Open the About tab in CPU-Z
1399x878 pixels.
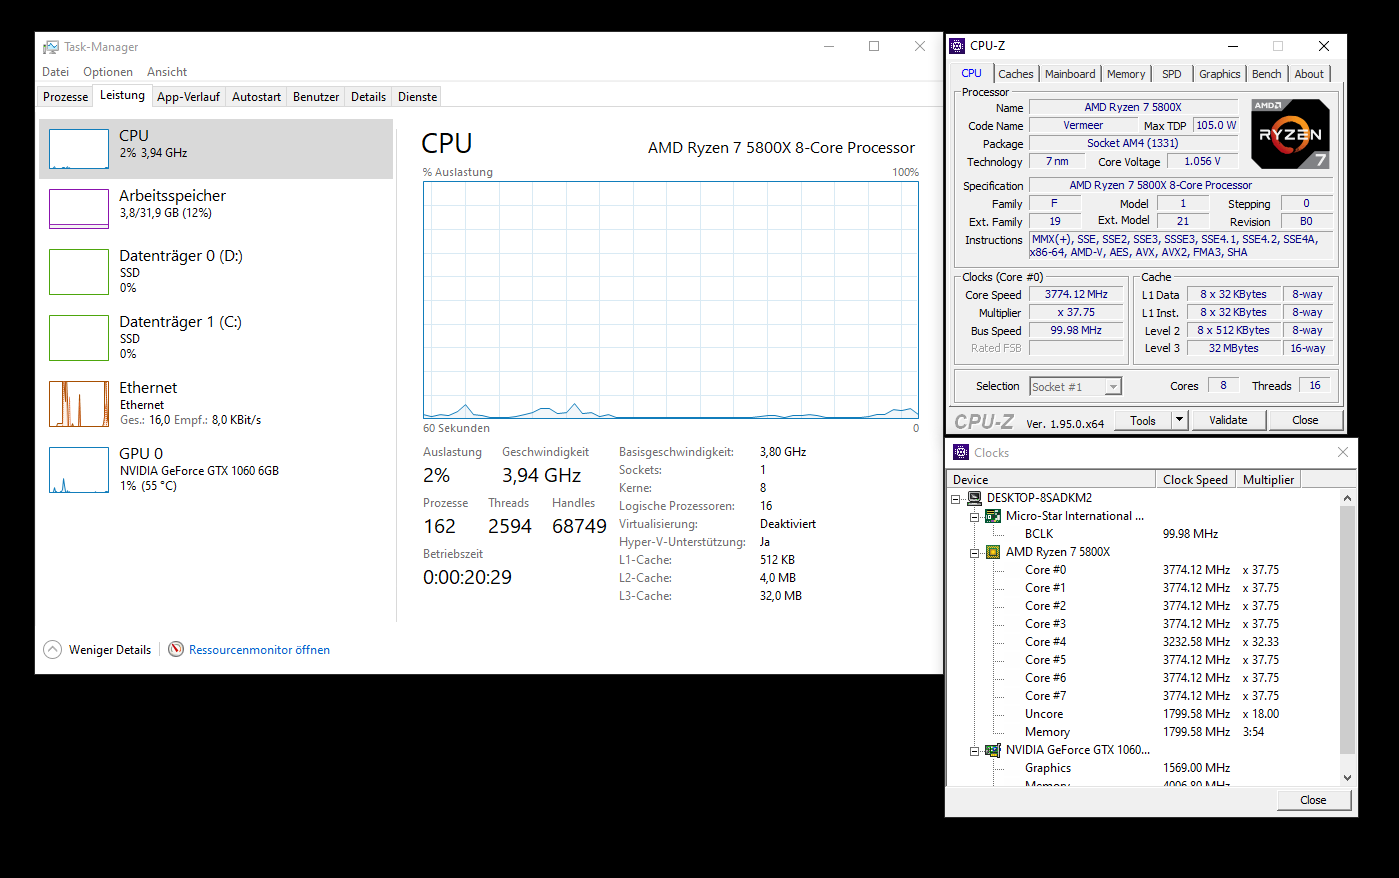(x=1309, y=74)
